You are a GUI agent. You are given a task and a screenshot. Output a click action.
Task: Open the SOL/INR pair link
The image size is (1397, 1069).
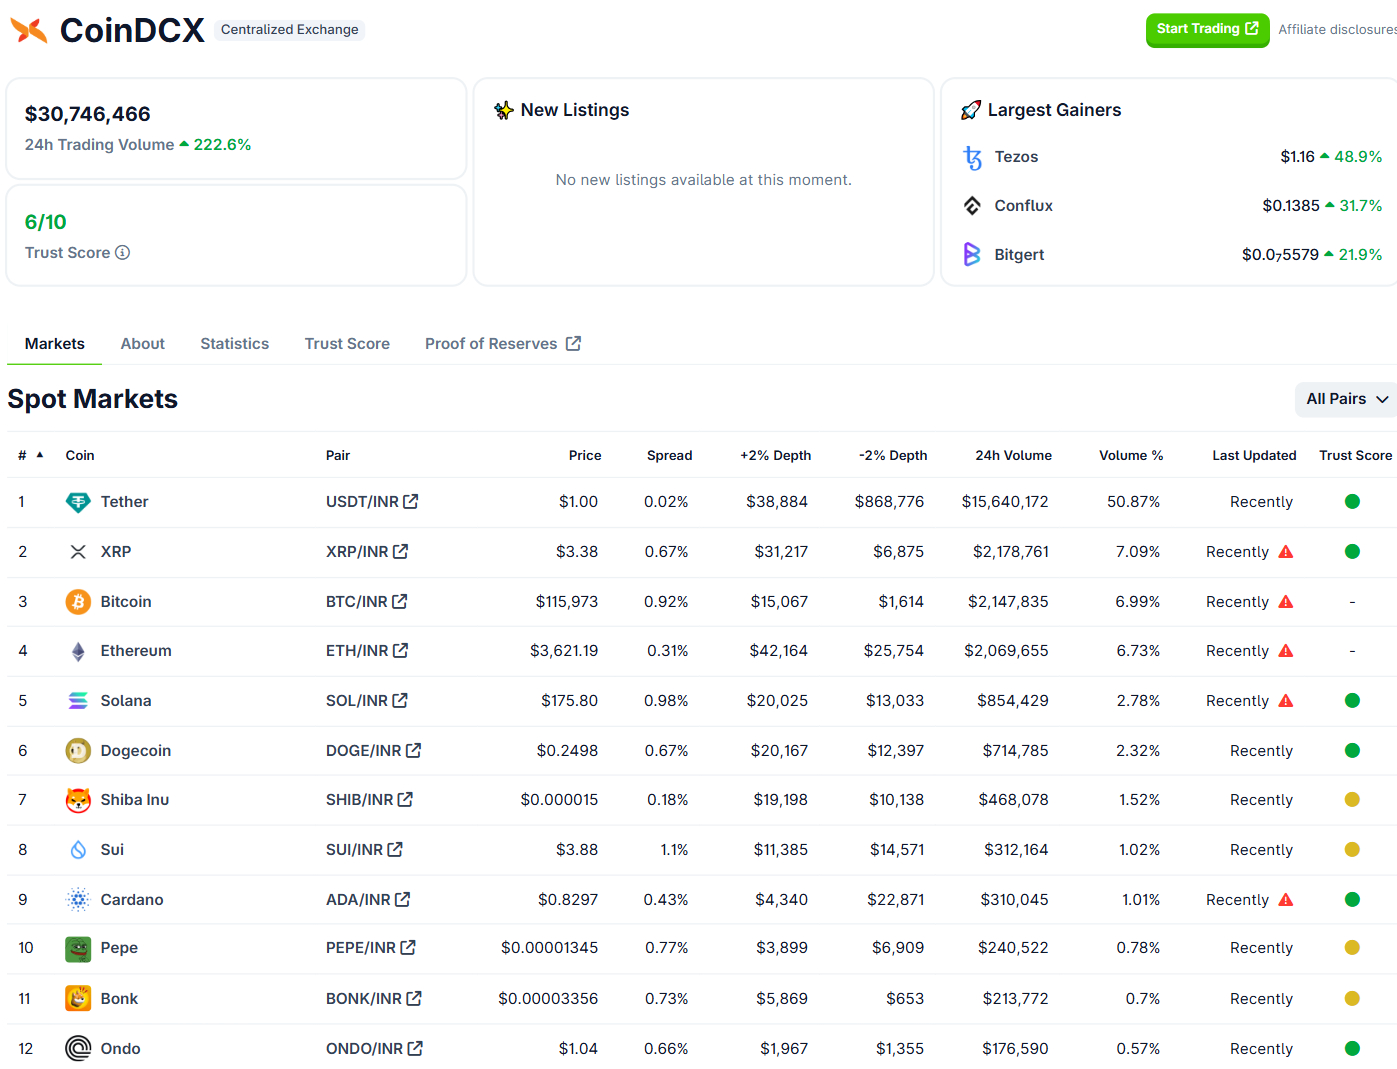(x=366, y=701)
